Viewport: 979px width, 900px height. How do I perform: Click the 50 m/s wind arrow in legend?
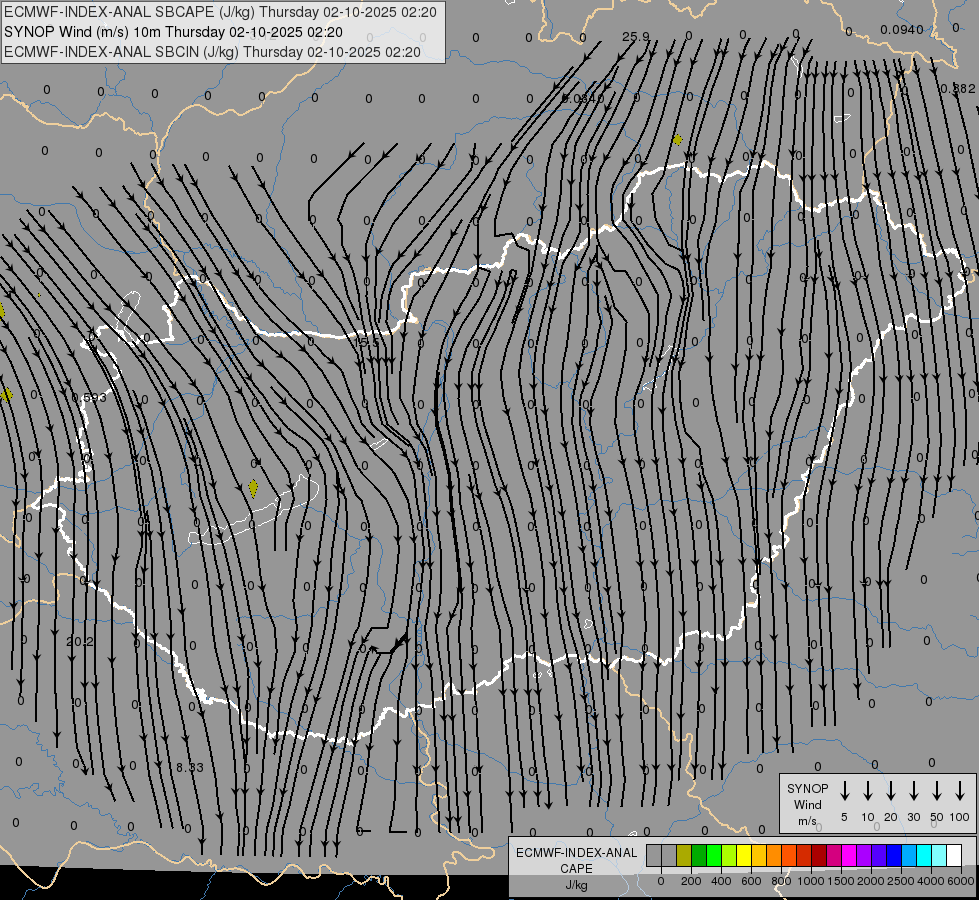point(937,791)
